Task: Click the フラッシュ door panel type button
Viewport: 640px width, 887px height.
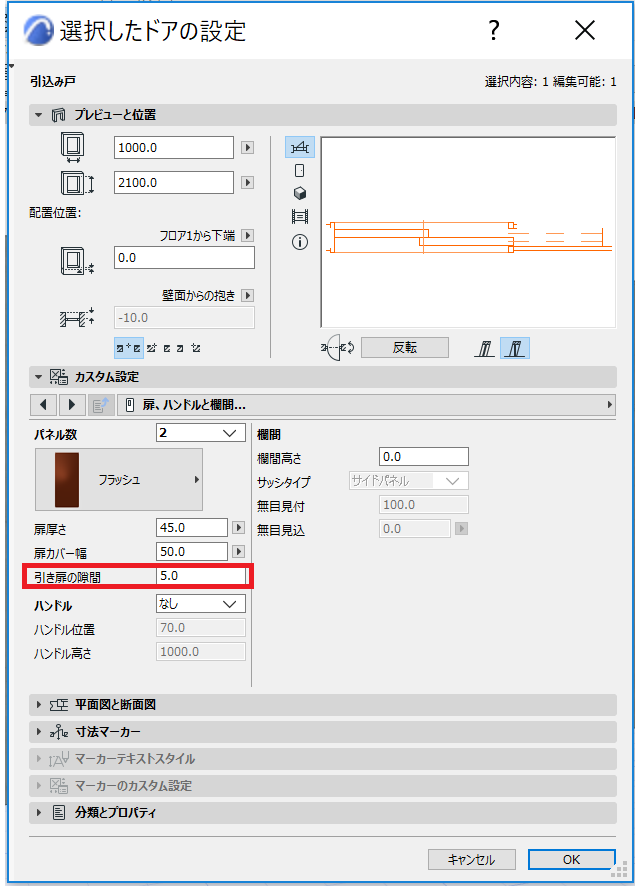Action: [119, 480]
